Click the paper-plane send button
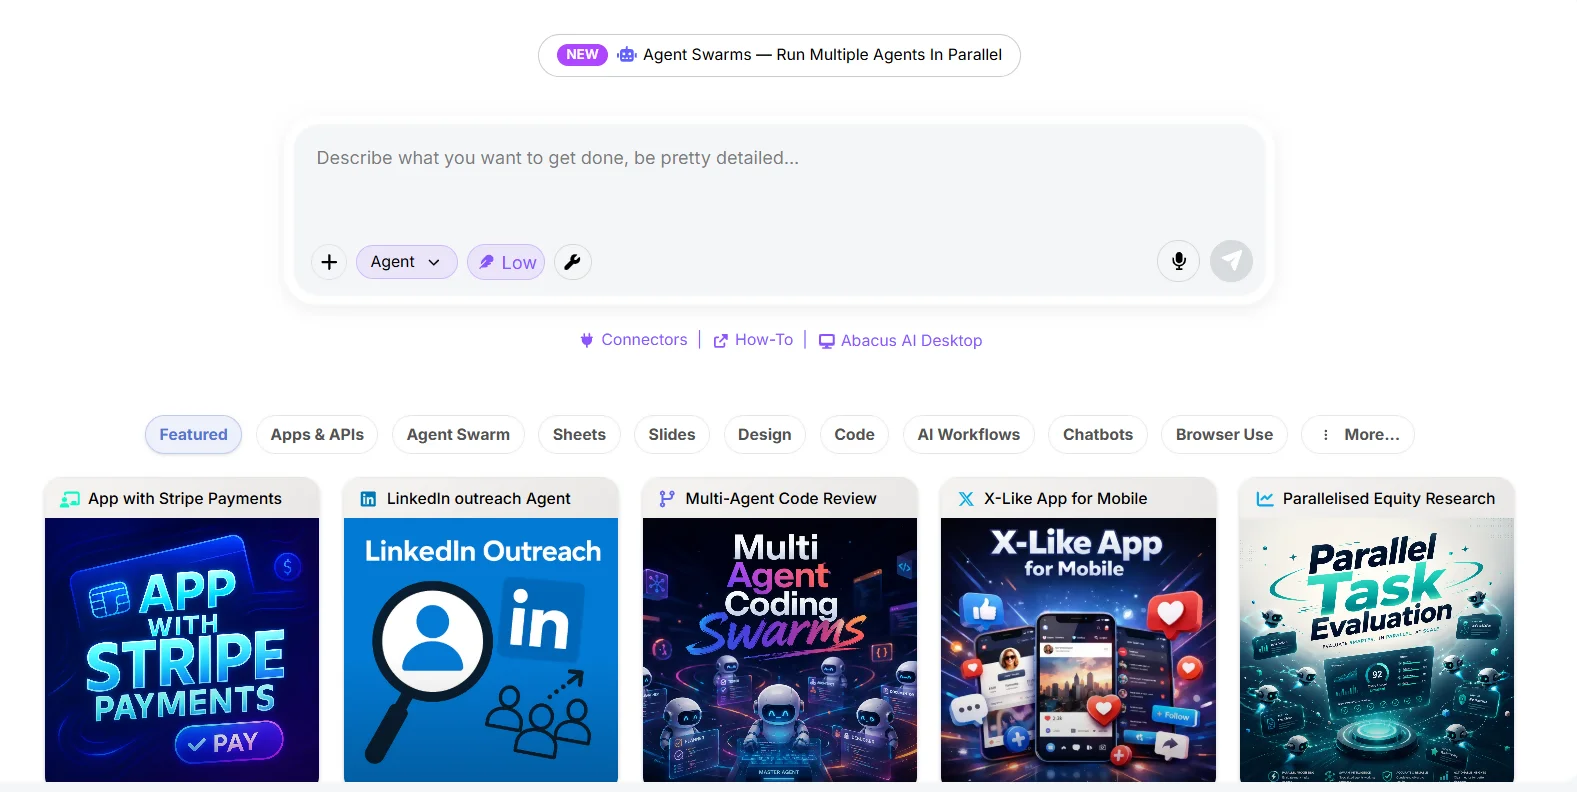1577x792 pixels. click(x=1231, y=261)
